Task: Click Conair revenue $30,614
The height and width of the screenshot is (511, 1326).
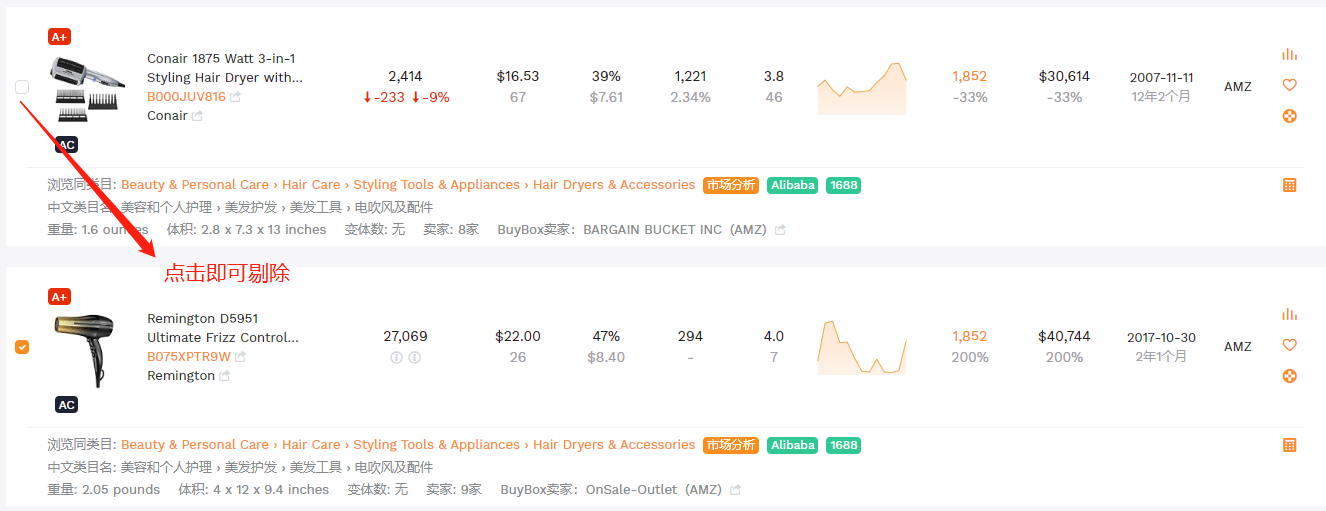Action: [x=1064, y=76]
